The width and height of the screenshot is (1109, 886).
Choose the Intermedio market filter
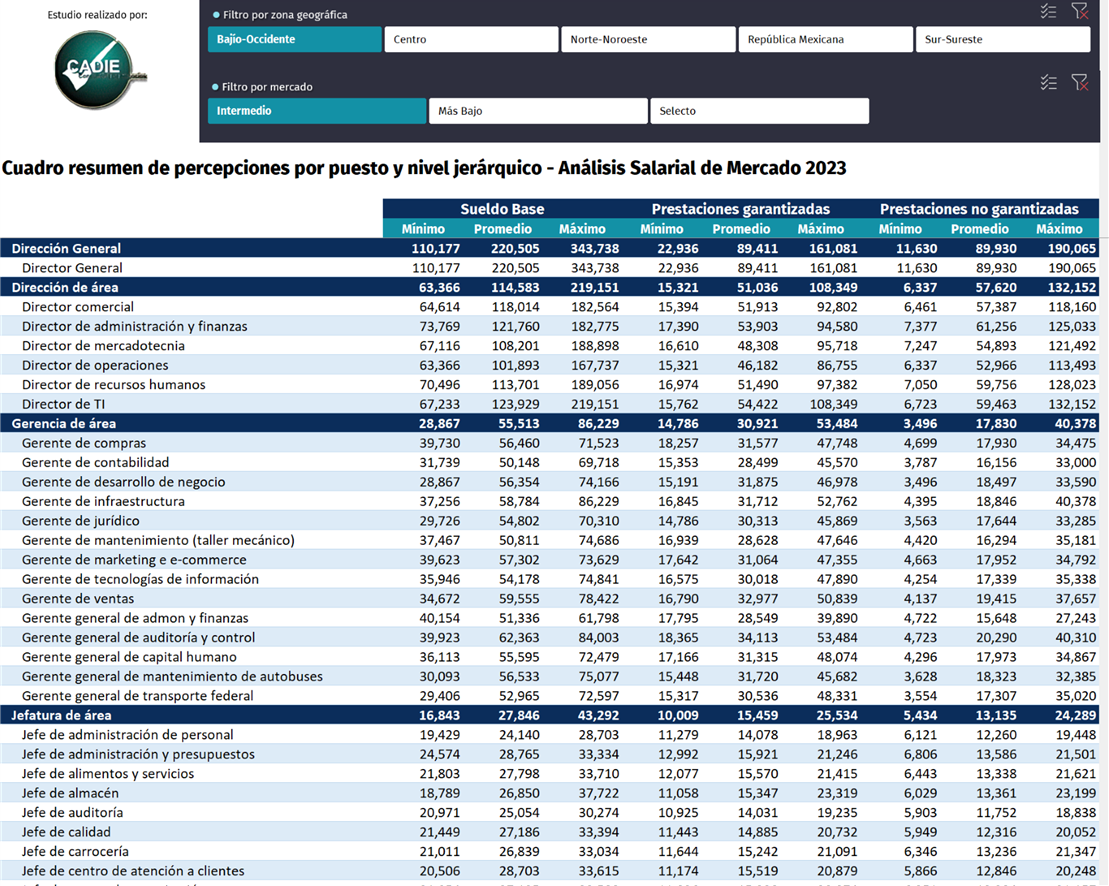coord(316,111)
